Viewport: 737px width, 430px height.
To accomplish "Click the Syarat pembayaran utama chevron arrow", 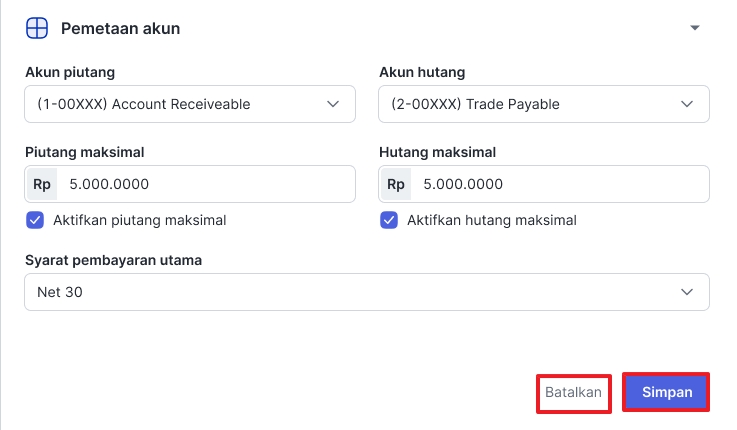I will [687, 292].
